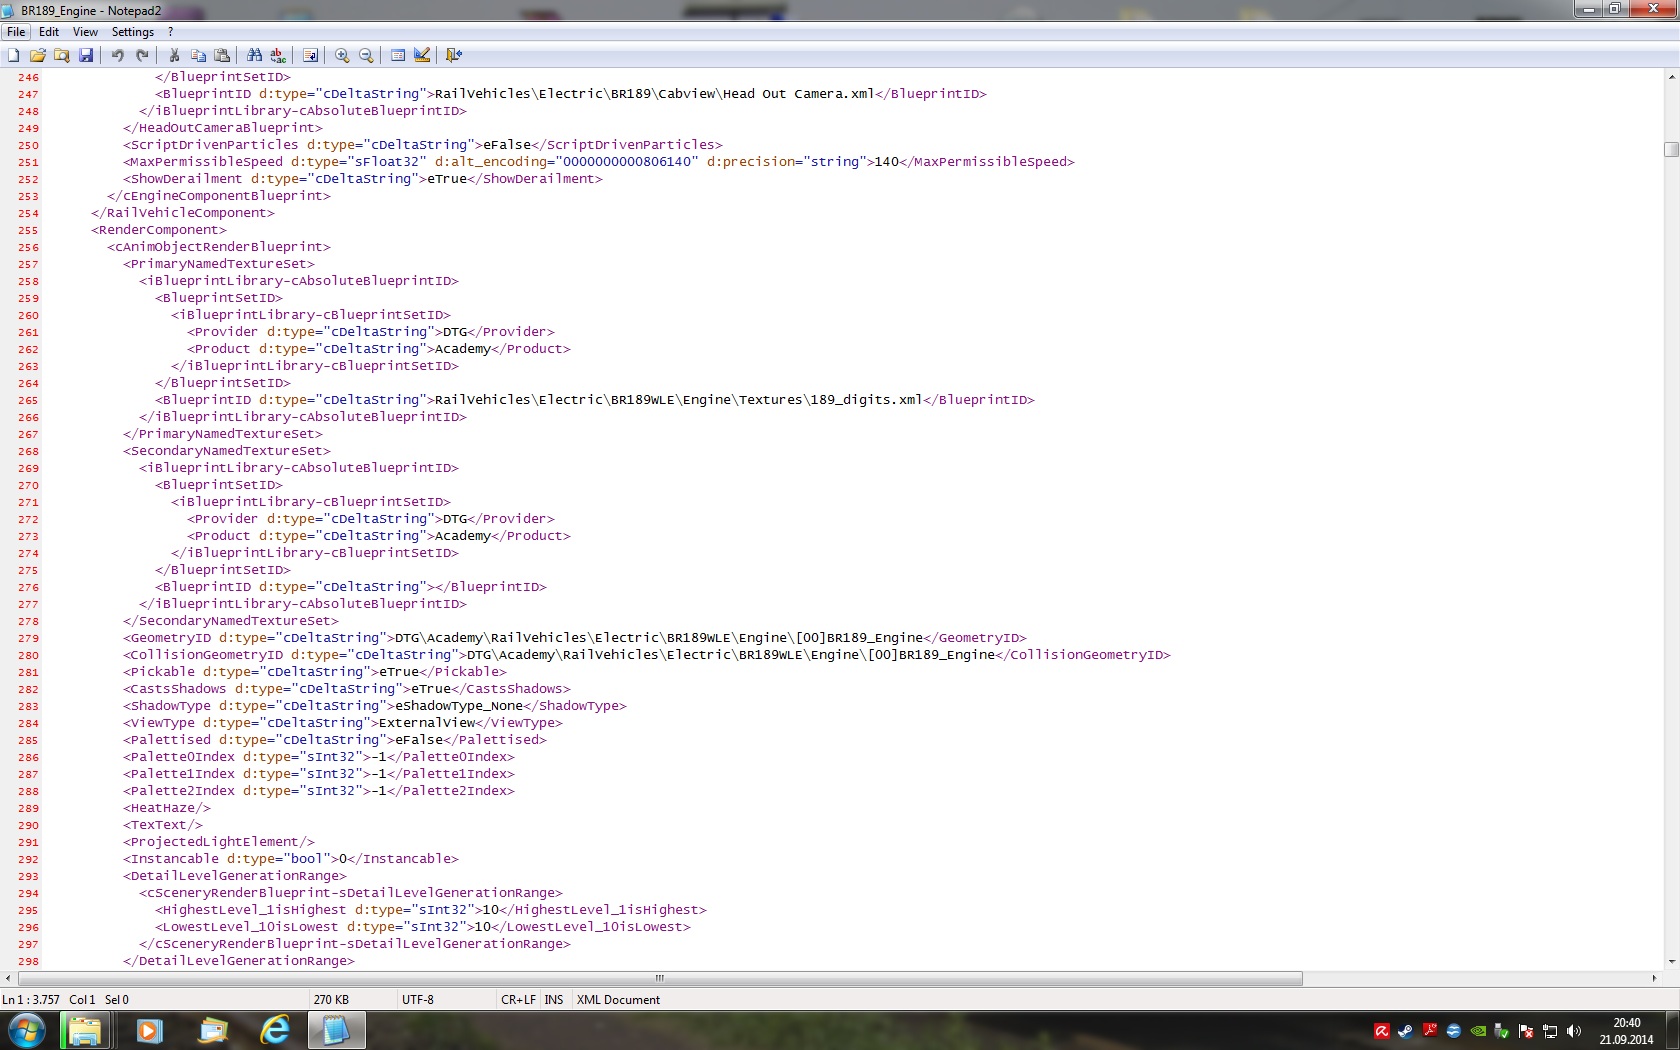
Task: Zoom out with the magnifier minus icon
Action: pos(366,55)
